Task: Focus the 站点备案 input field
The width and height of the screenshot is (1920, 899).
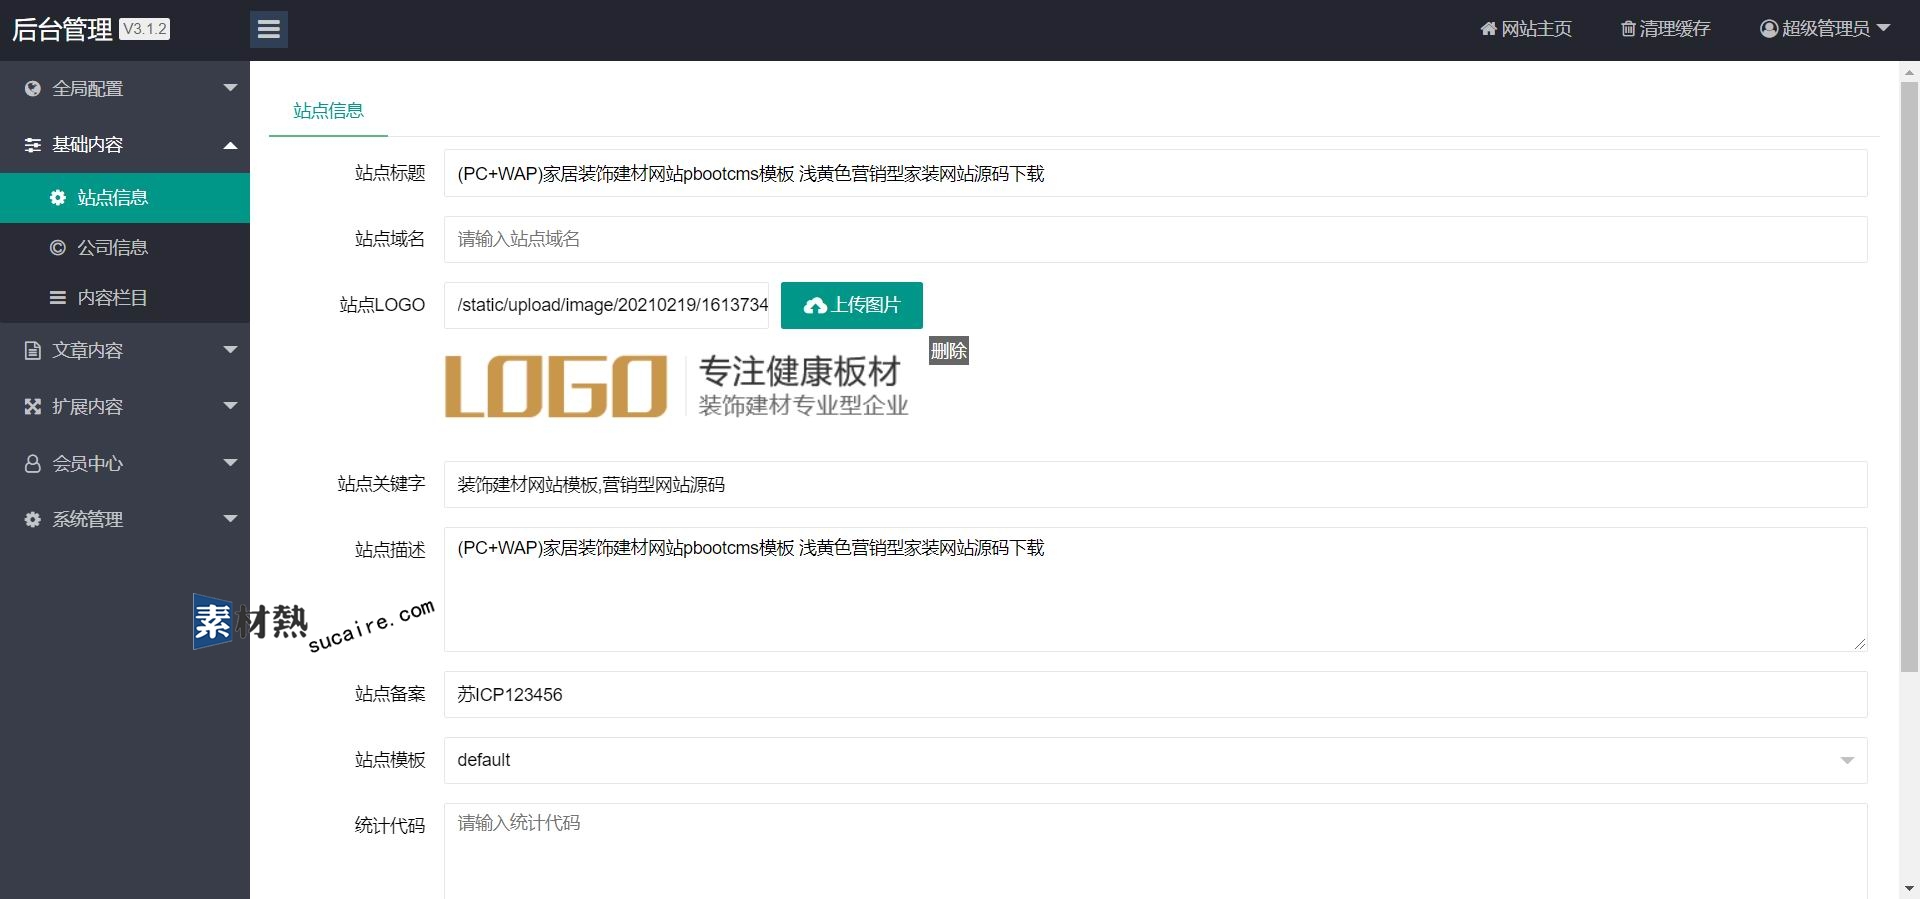Action: pyautogui.click(x=1155, y=694)
